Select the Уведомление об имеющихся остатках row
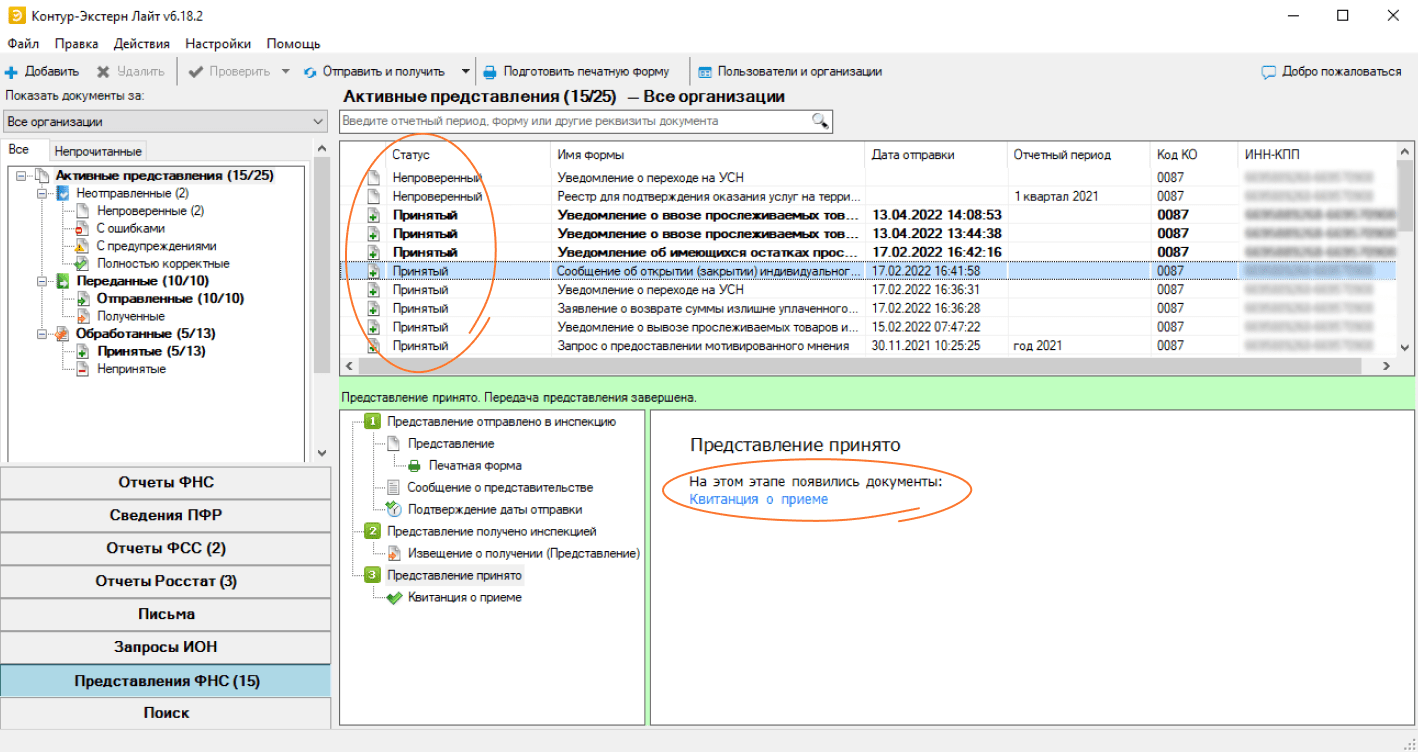 [868, 252]
